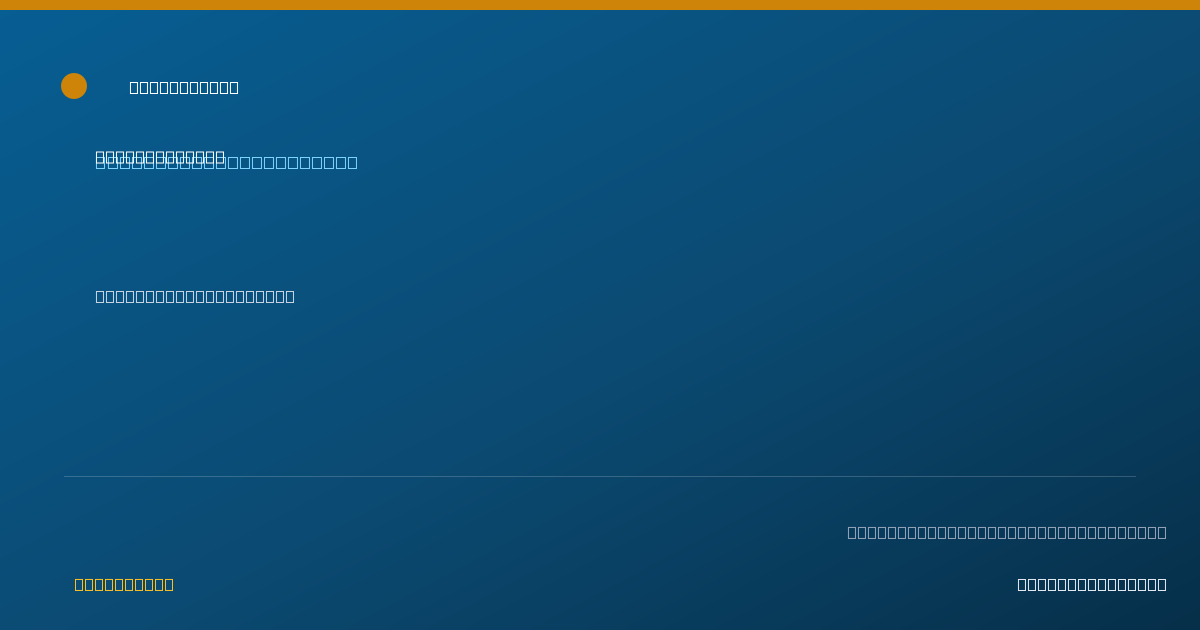Select the white text line in the middle area
Image resolution: width=1200 pixels, height=630 pixels.
195,296
